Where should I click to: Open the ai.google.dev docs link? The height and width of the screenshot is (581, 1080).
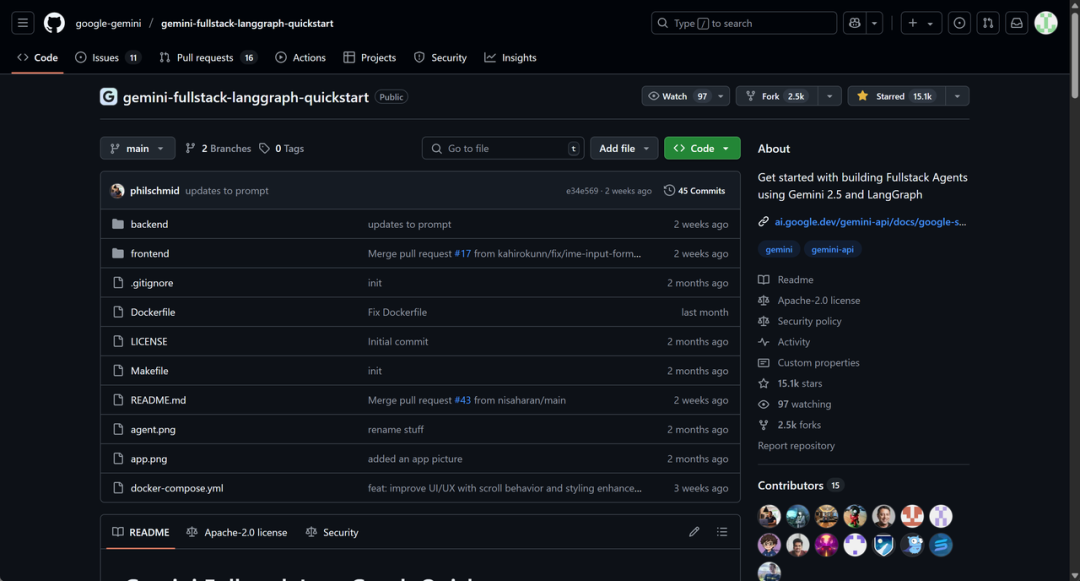(x=870, y=222)
